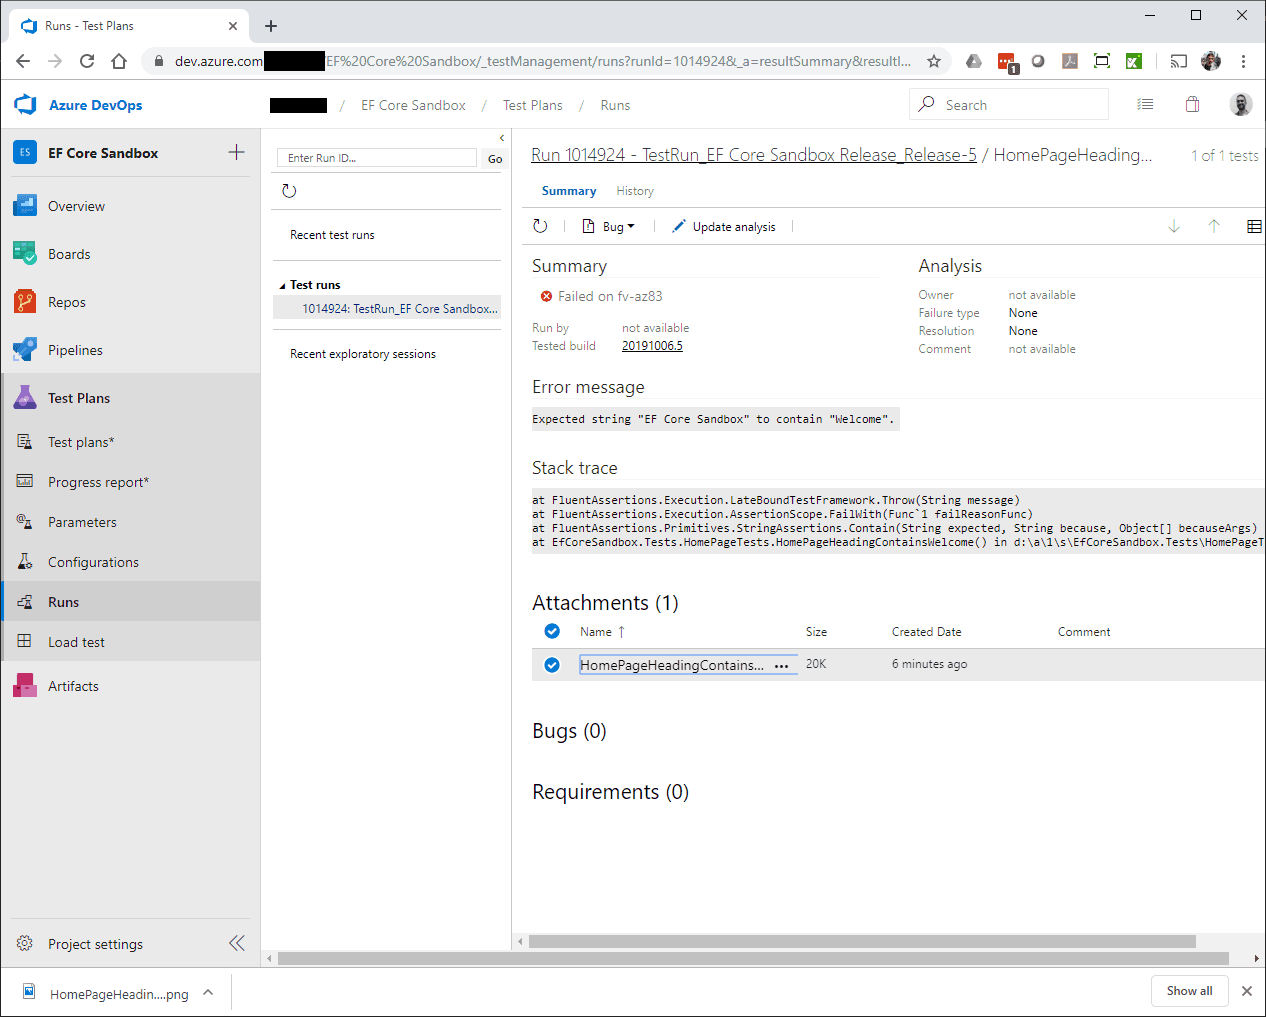Switch to the History tab
1266x1017 pixels.
[634, 191]
